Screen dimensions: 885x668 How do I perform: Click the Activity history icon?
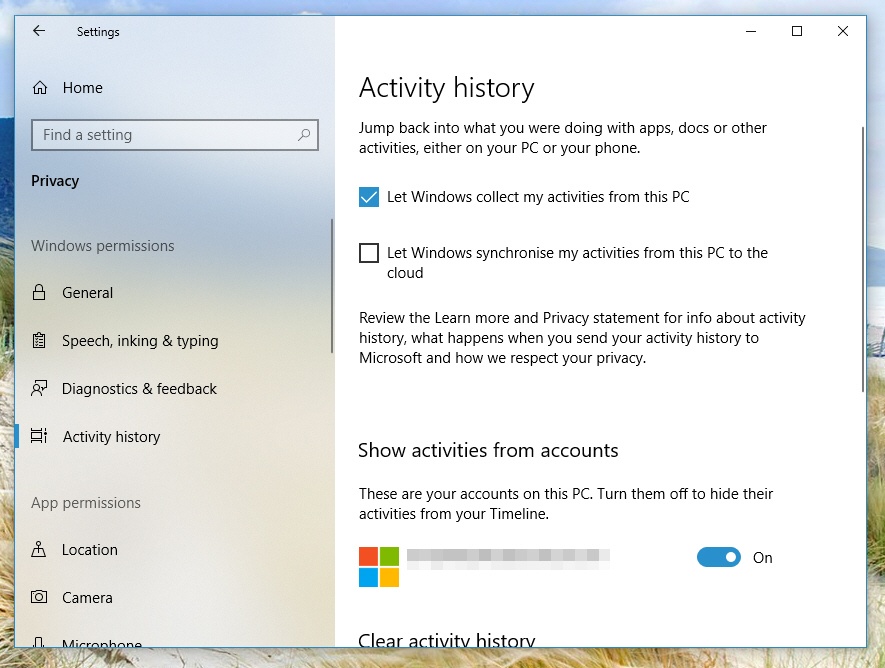tap(40, 437)
